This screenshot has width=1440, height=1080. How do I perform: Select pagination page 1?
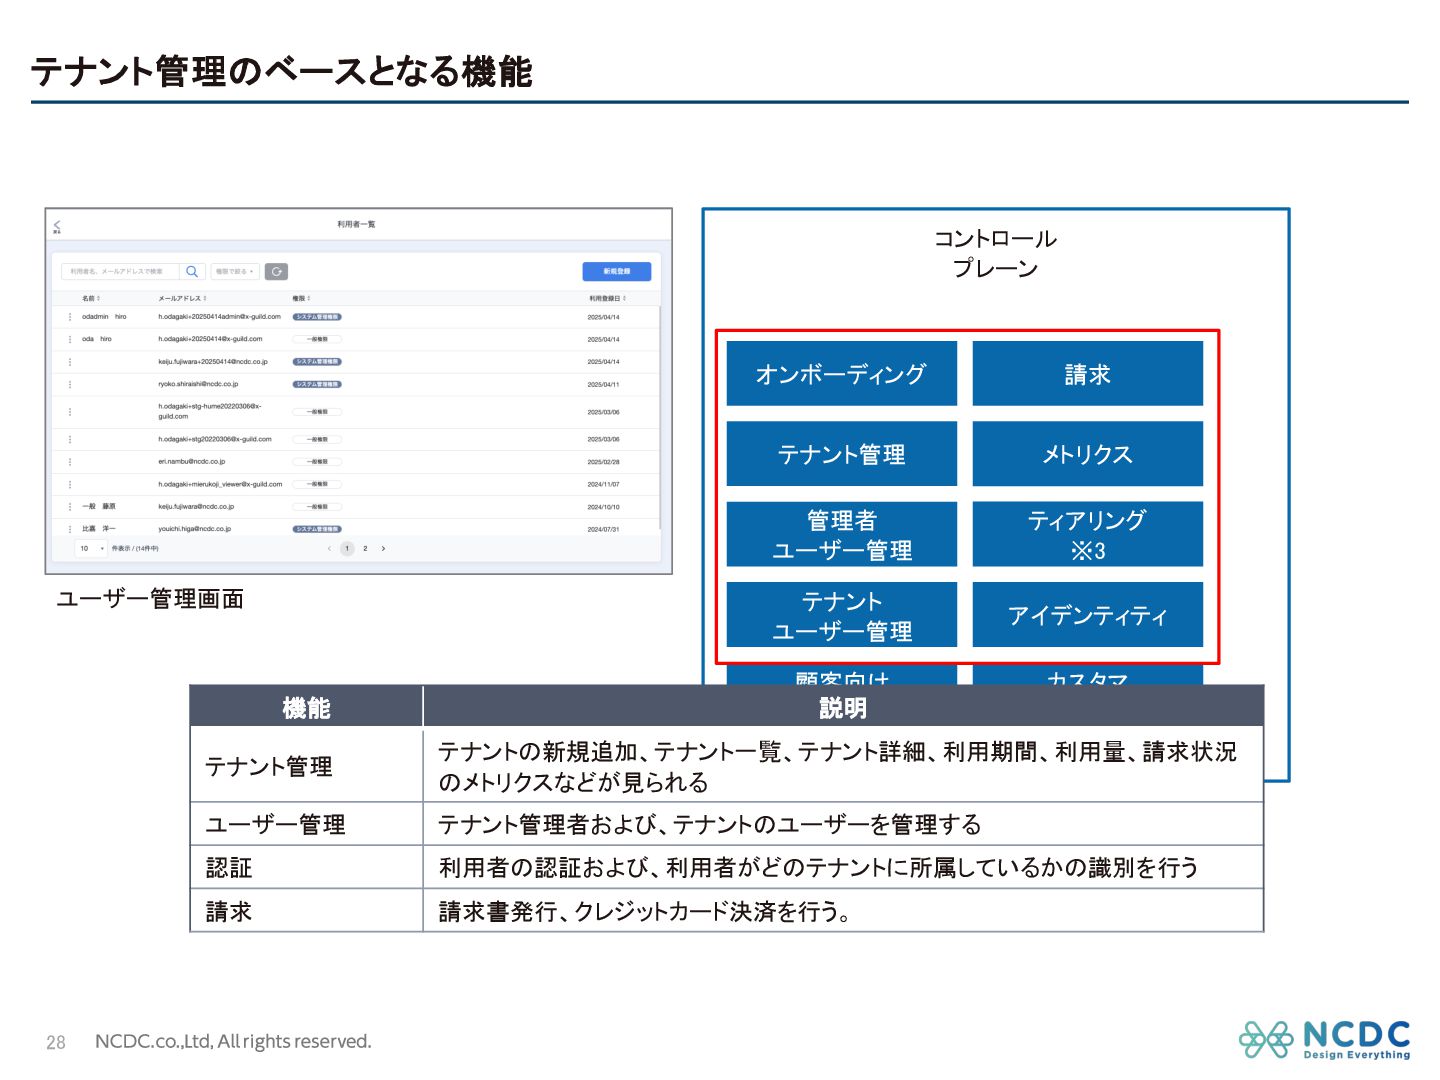[x=347, y=549]
